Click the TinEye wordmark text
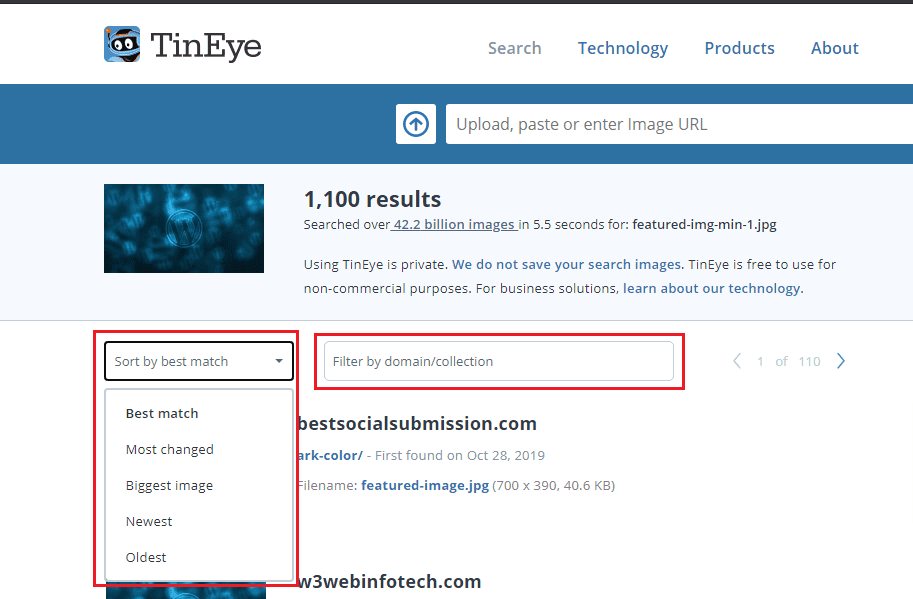This screenshot has height=599, width=913. pyautogui.click(x=206, y=45)
